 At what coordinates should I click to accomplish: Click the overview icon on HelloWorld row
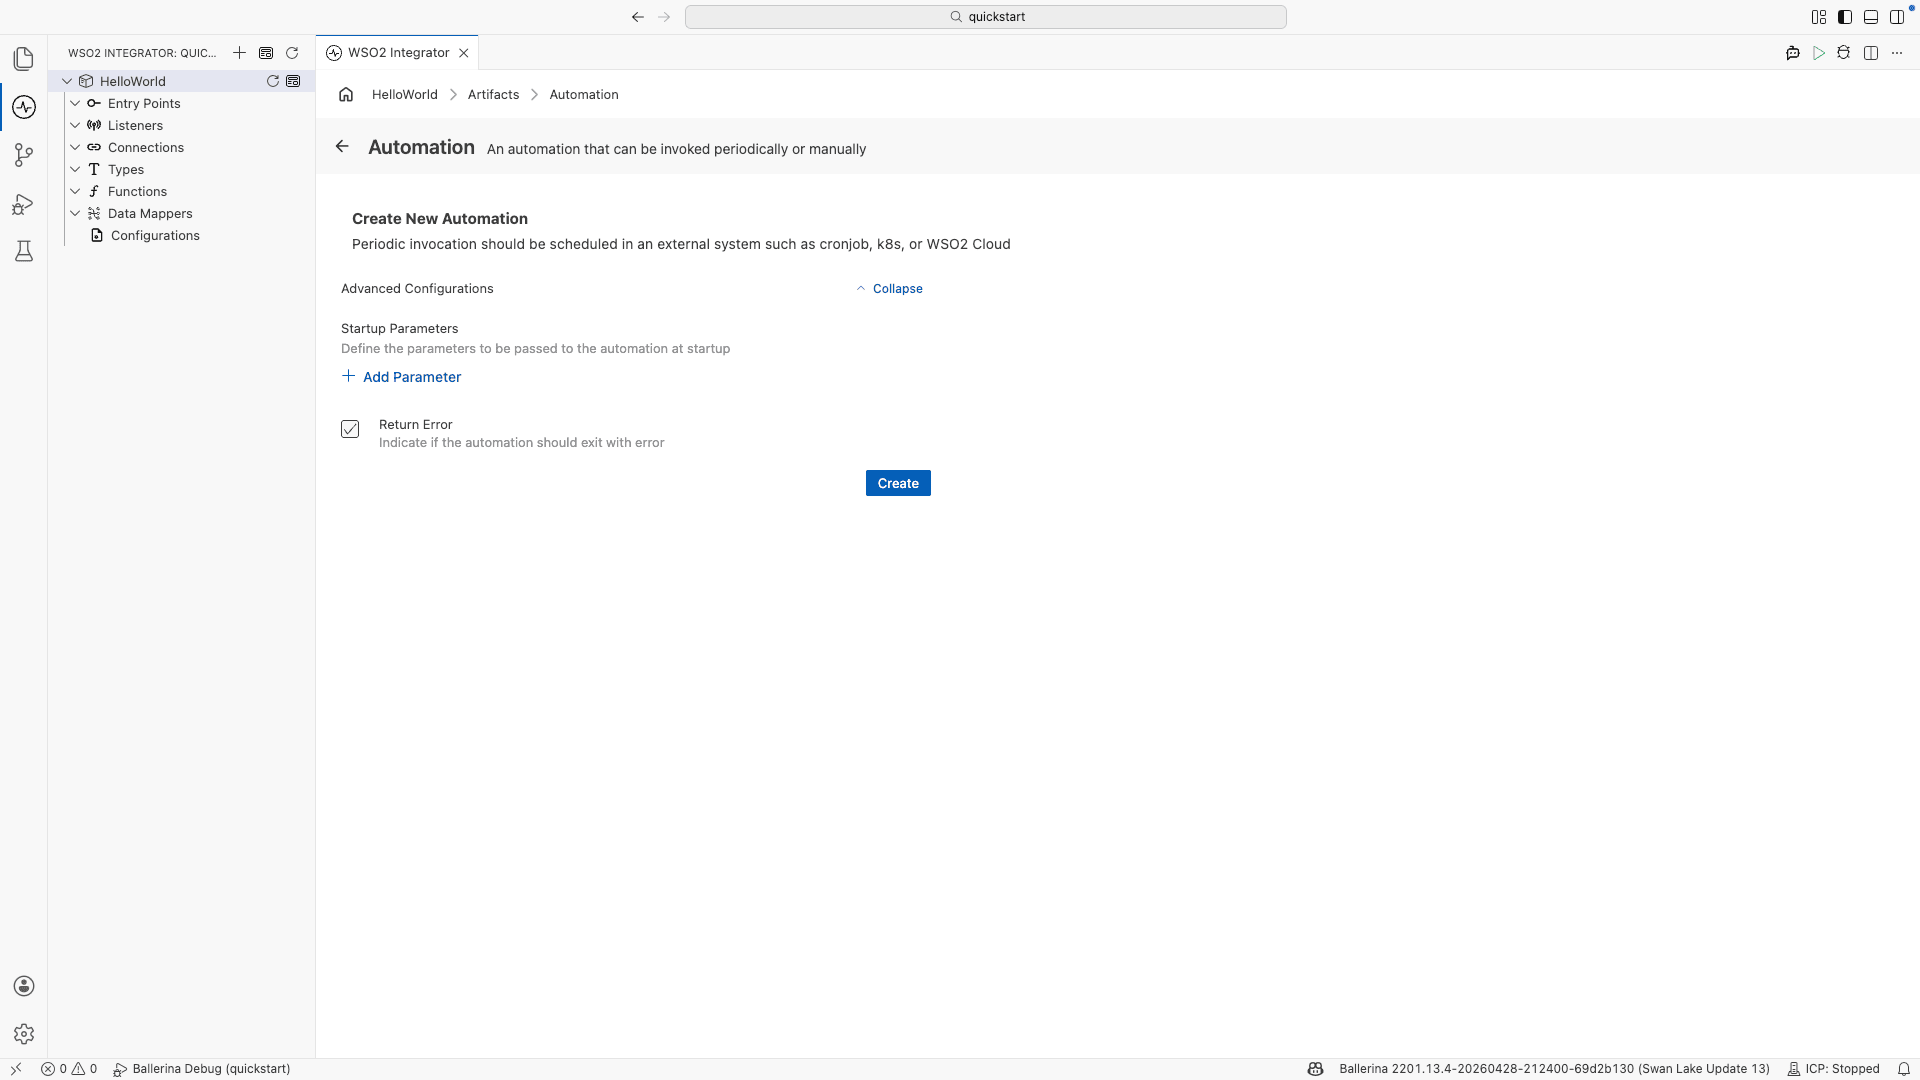click(293, 81)
